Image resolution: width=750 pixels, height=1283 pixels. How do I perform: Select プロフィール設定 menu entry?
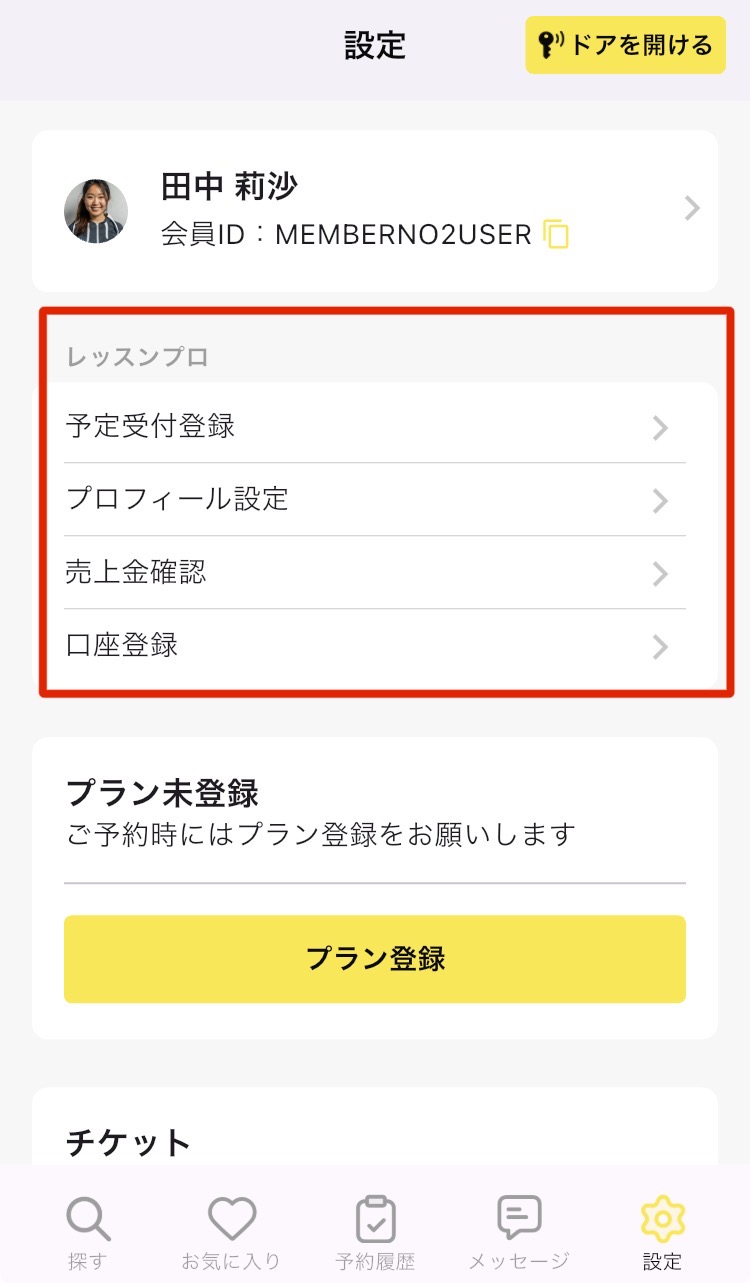178,499
